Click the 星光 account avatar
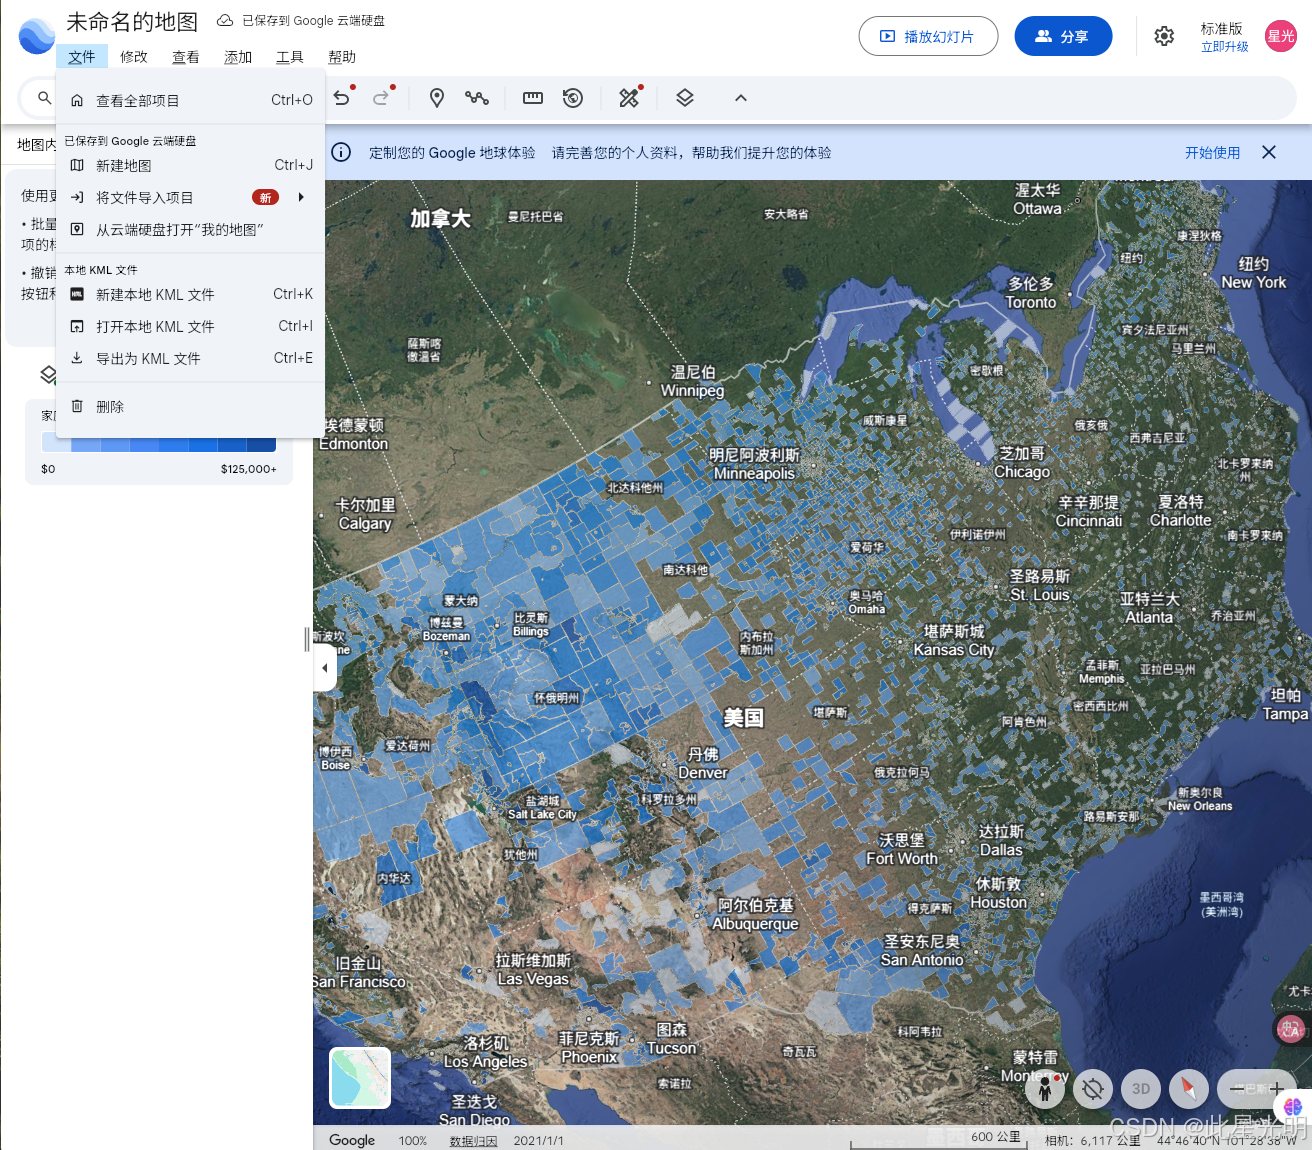 point(1281,36)
